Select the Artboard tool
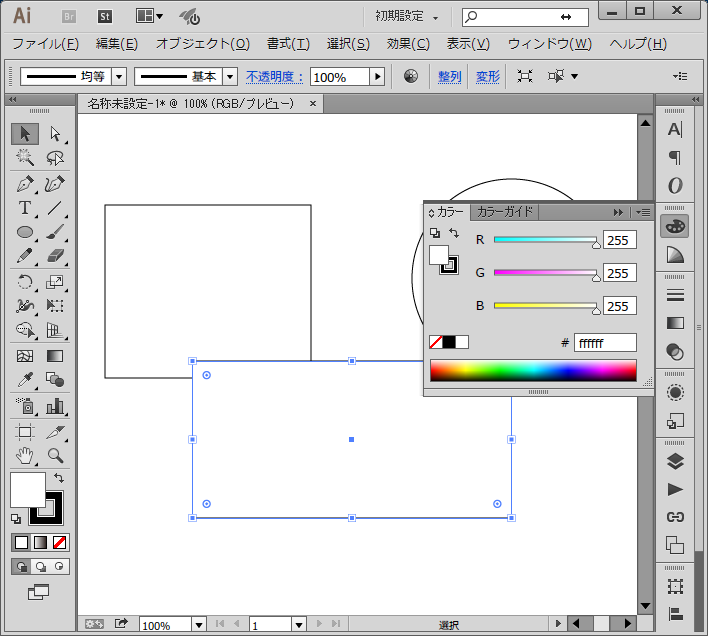Screen dimensions: 708x636 (25, 432)
